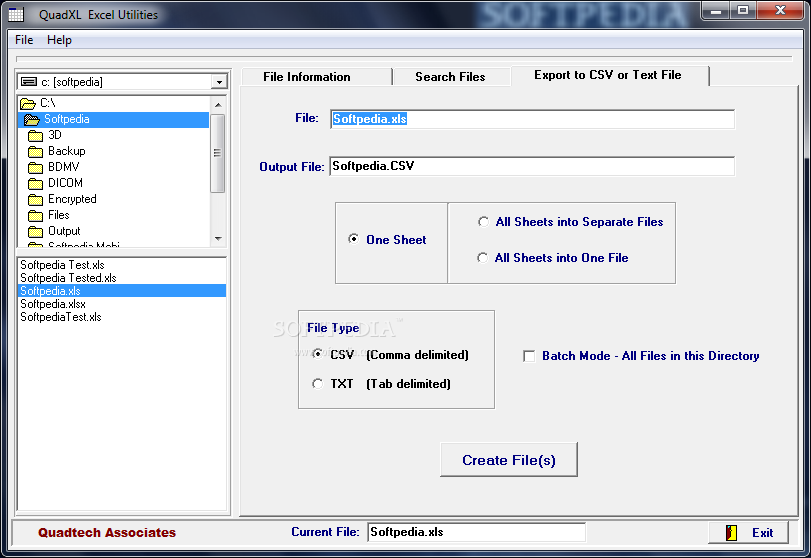Click the Files folder icon
811x558 pixels.
tap(35, 216)
